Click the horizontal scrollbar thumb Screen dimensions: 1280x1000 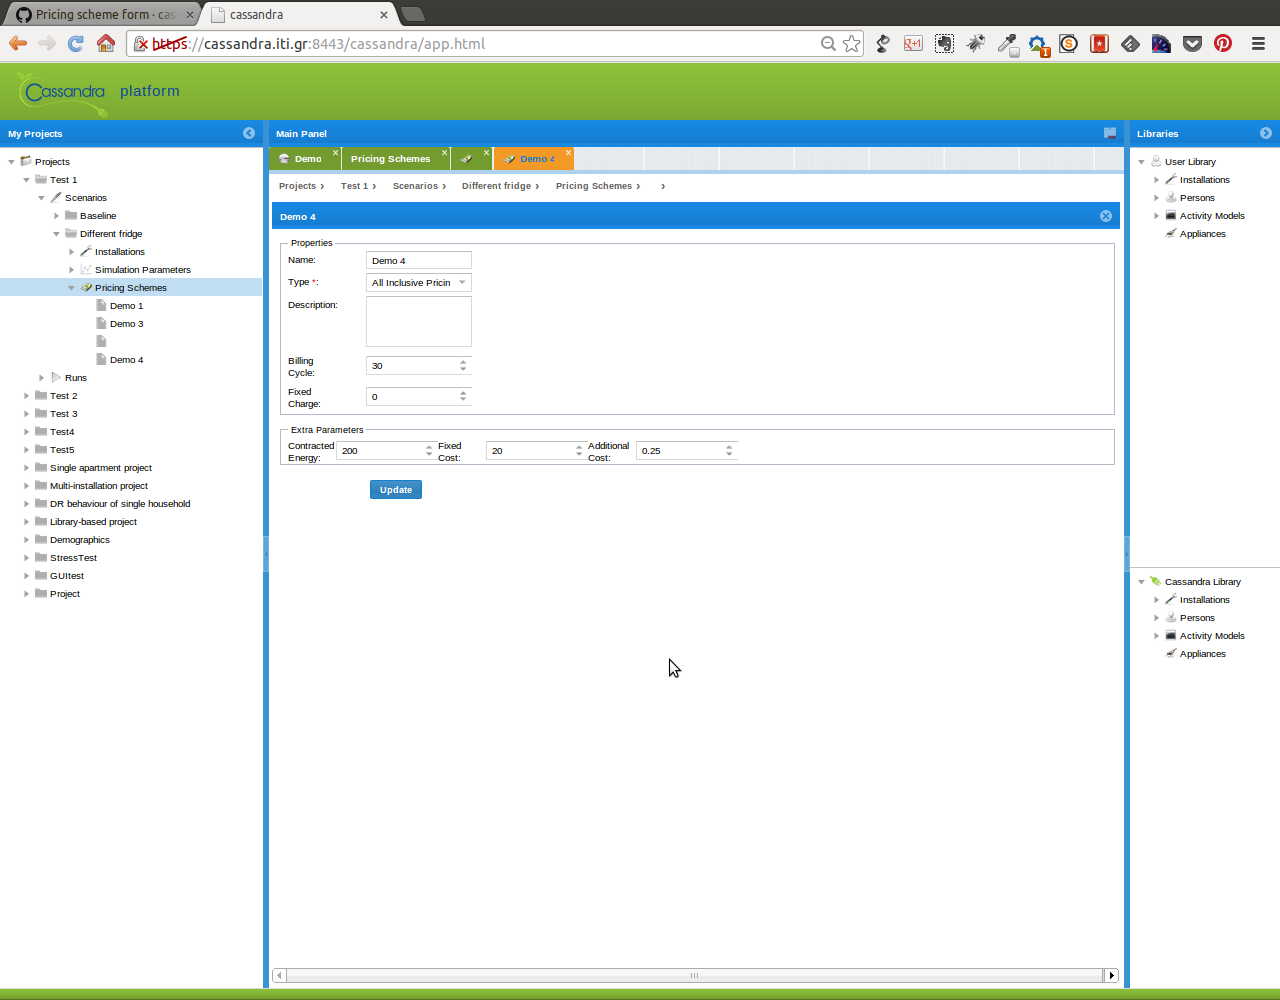pos(694,975)
